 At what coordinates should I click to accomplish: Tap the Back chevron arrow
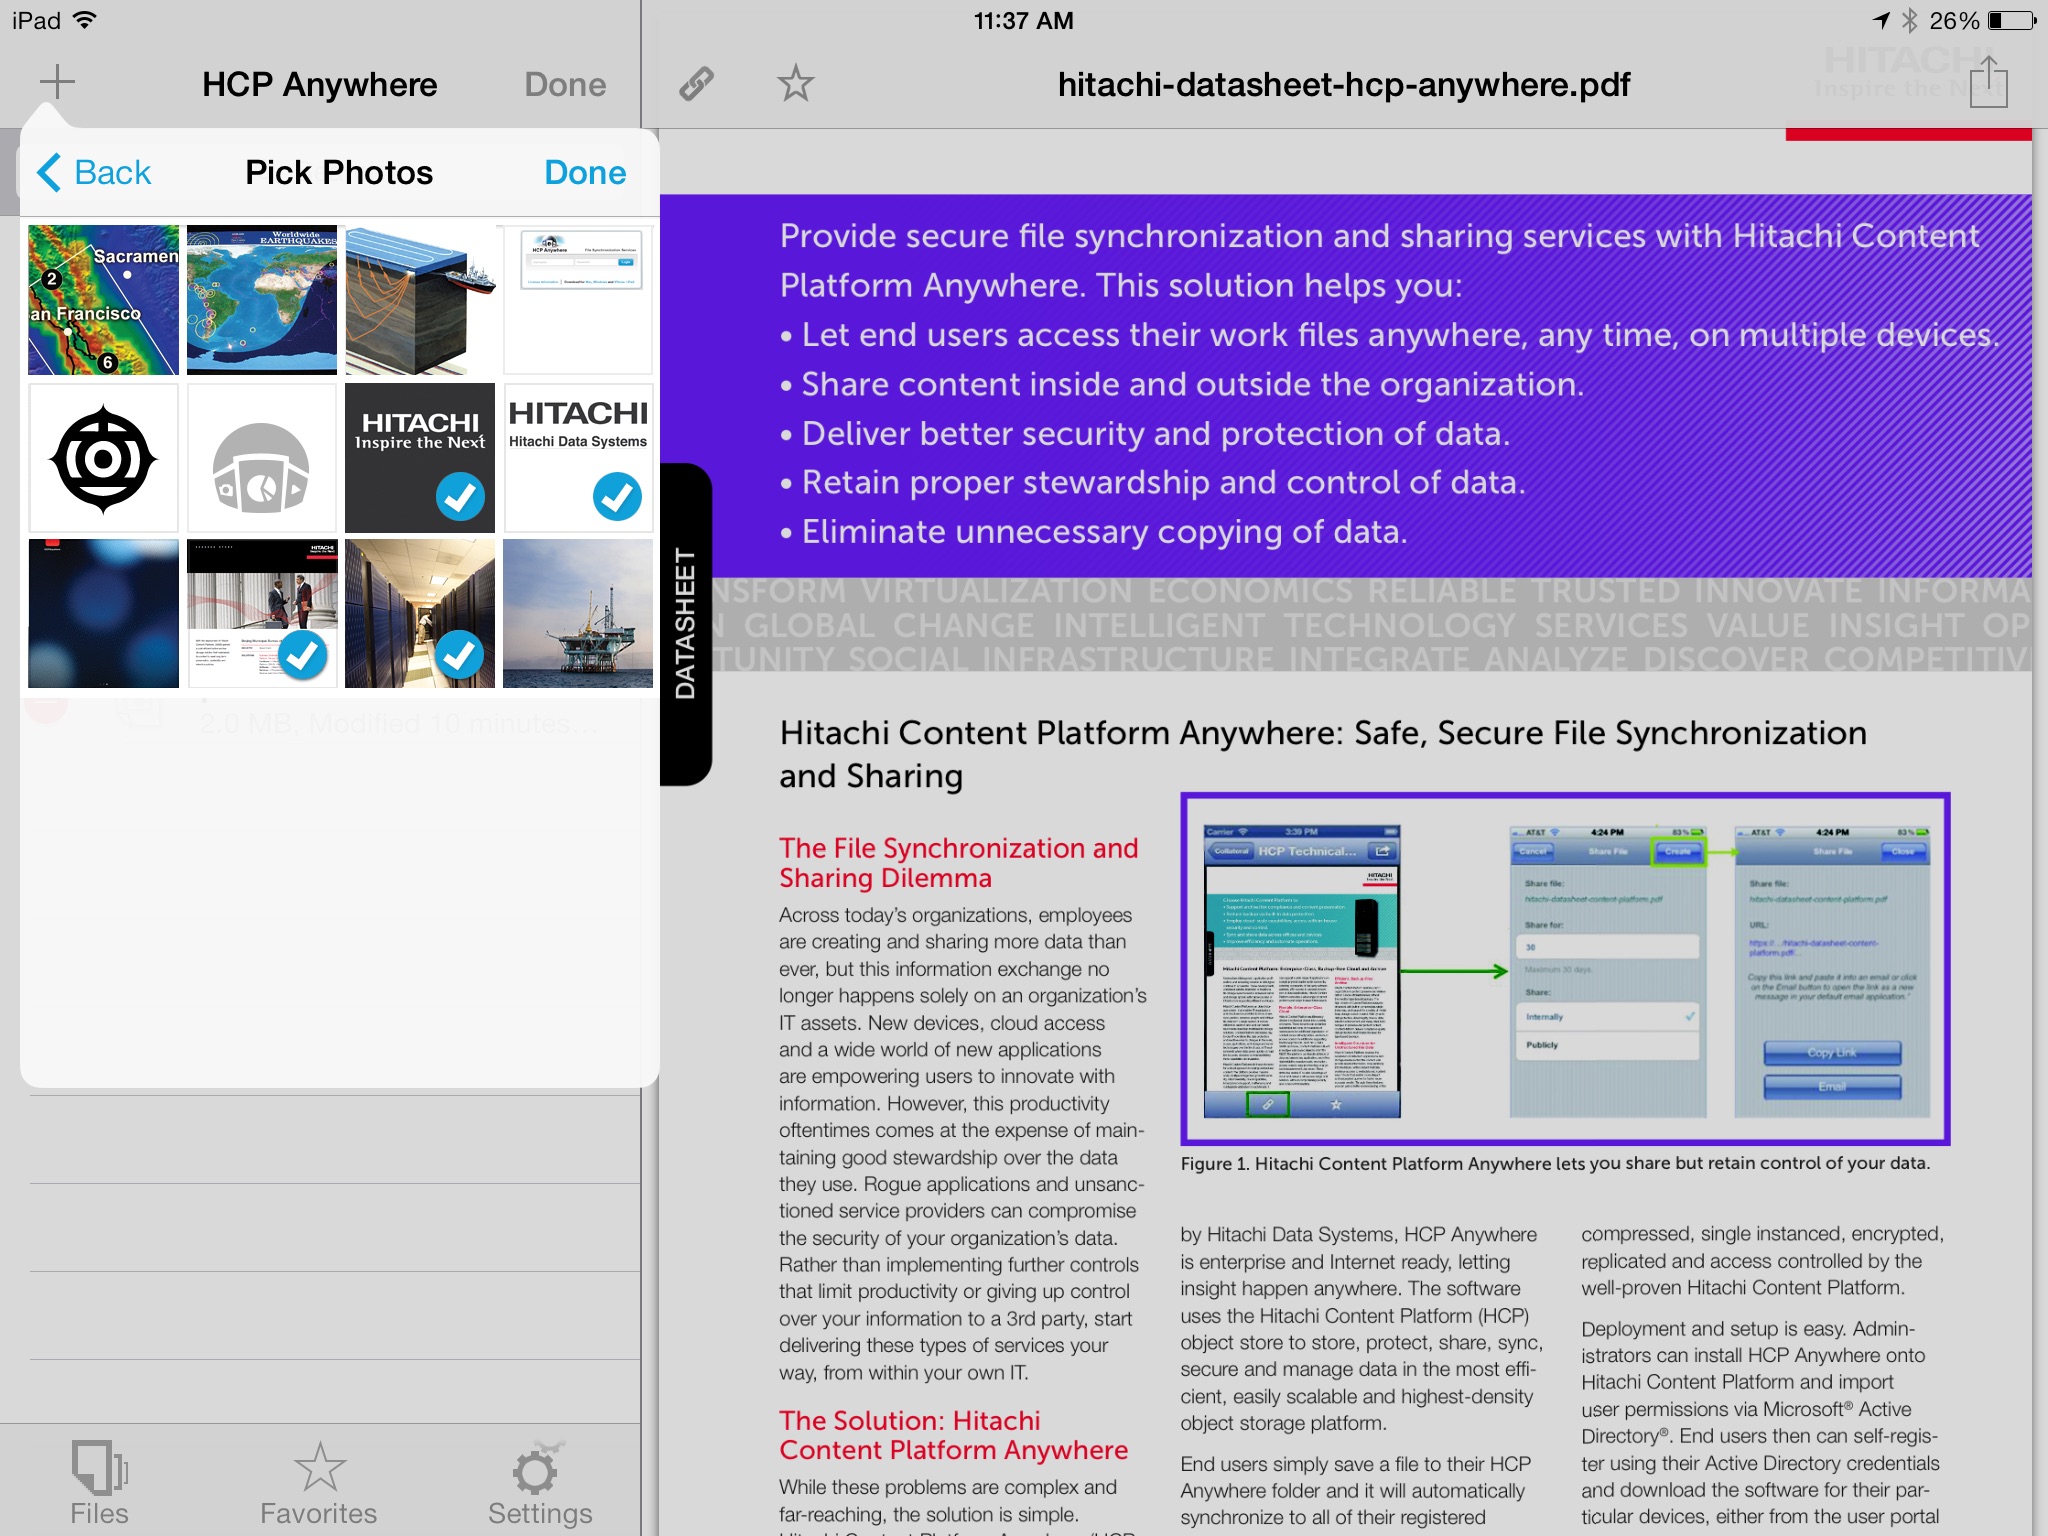click(x=50, y=172)
